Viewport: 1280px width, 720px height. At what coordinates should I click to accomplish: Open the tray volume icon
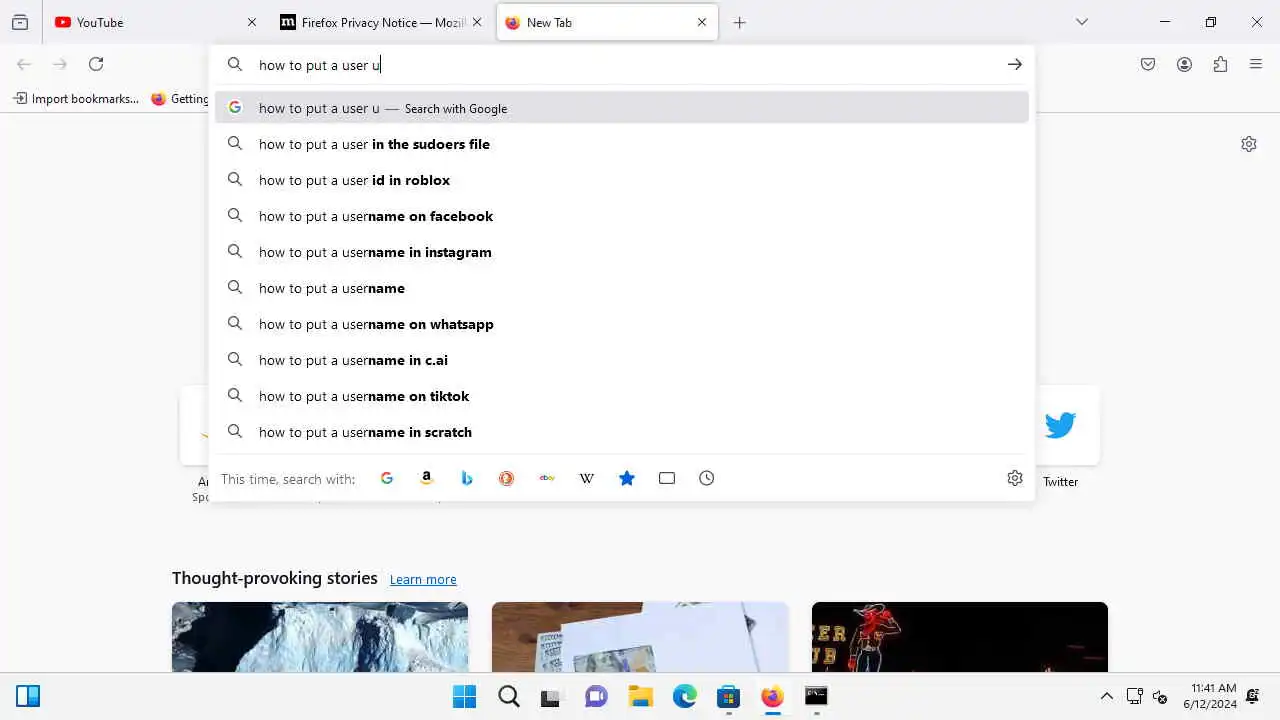coord(1160,696)
